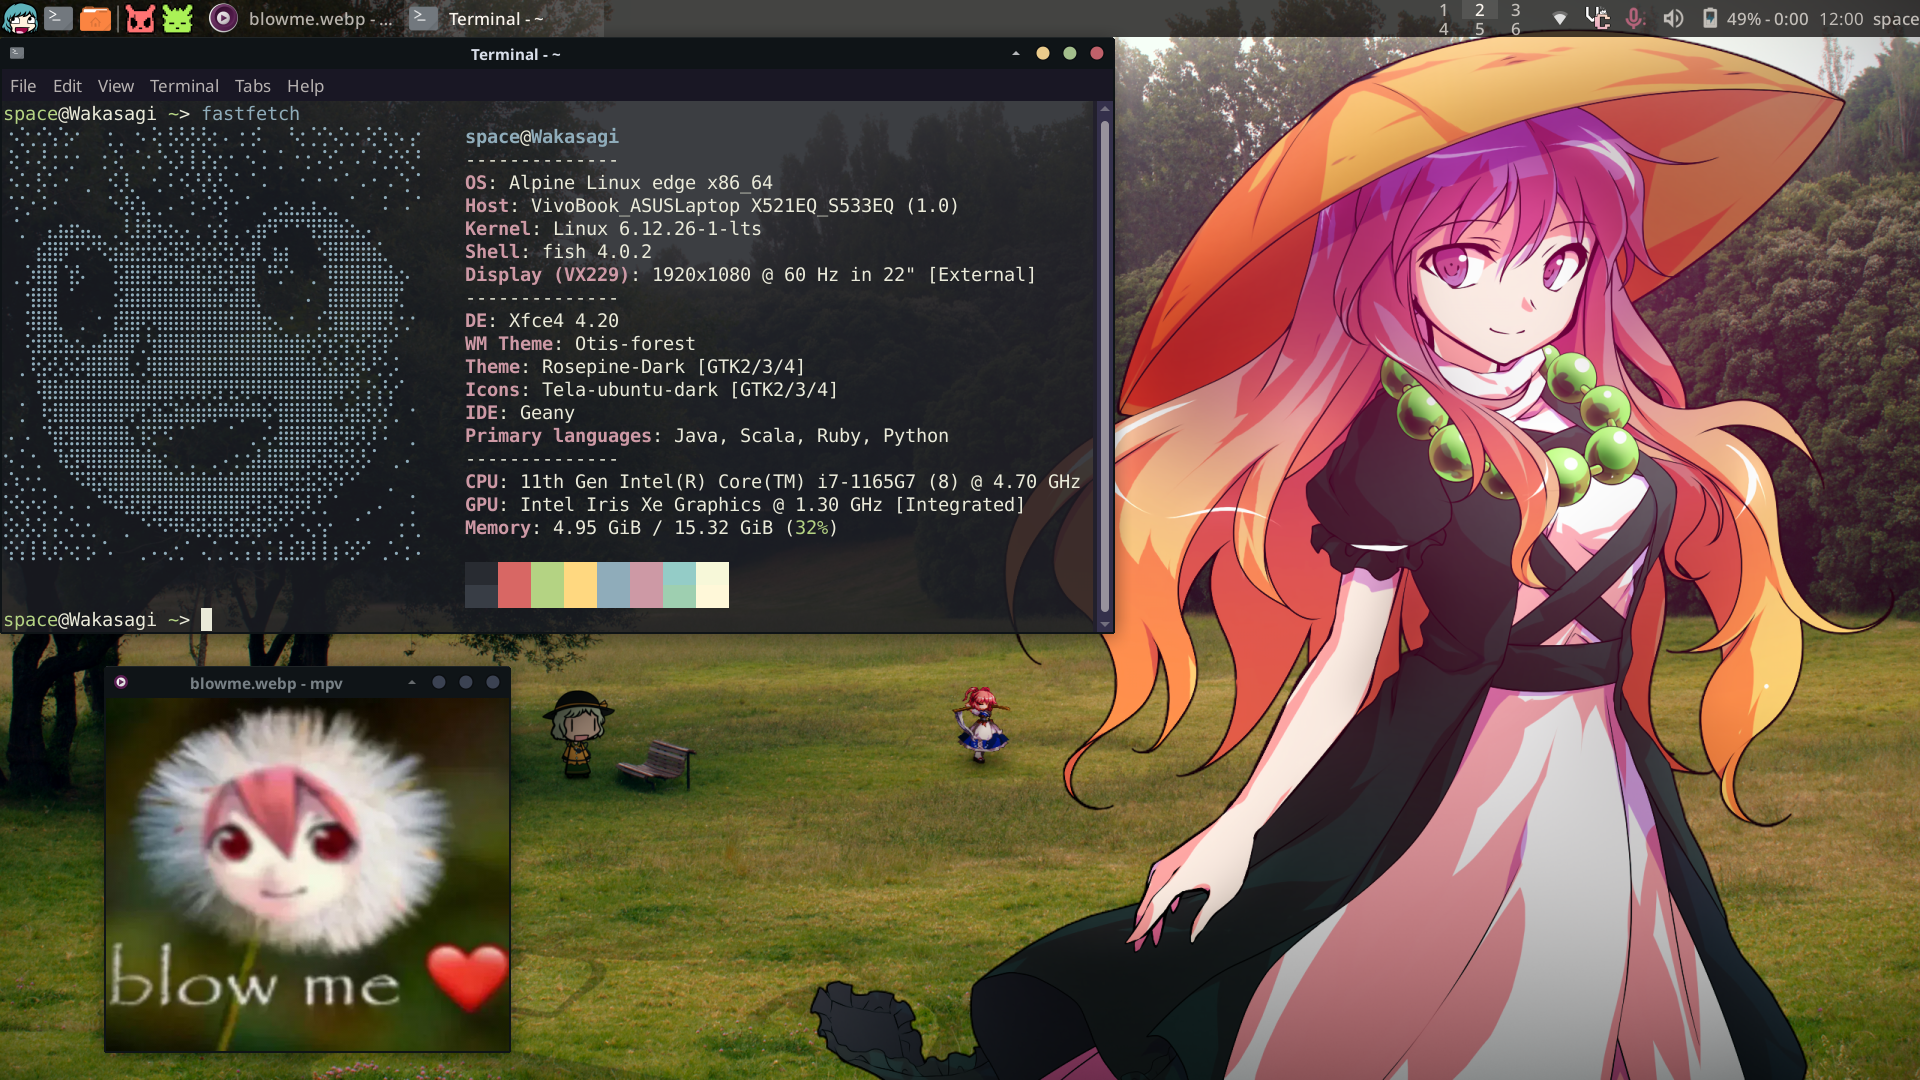The image size is (1920, 1080).
Task: Click the terminal's vertical scrollbar
Action: tap(1105, 365)
